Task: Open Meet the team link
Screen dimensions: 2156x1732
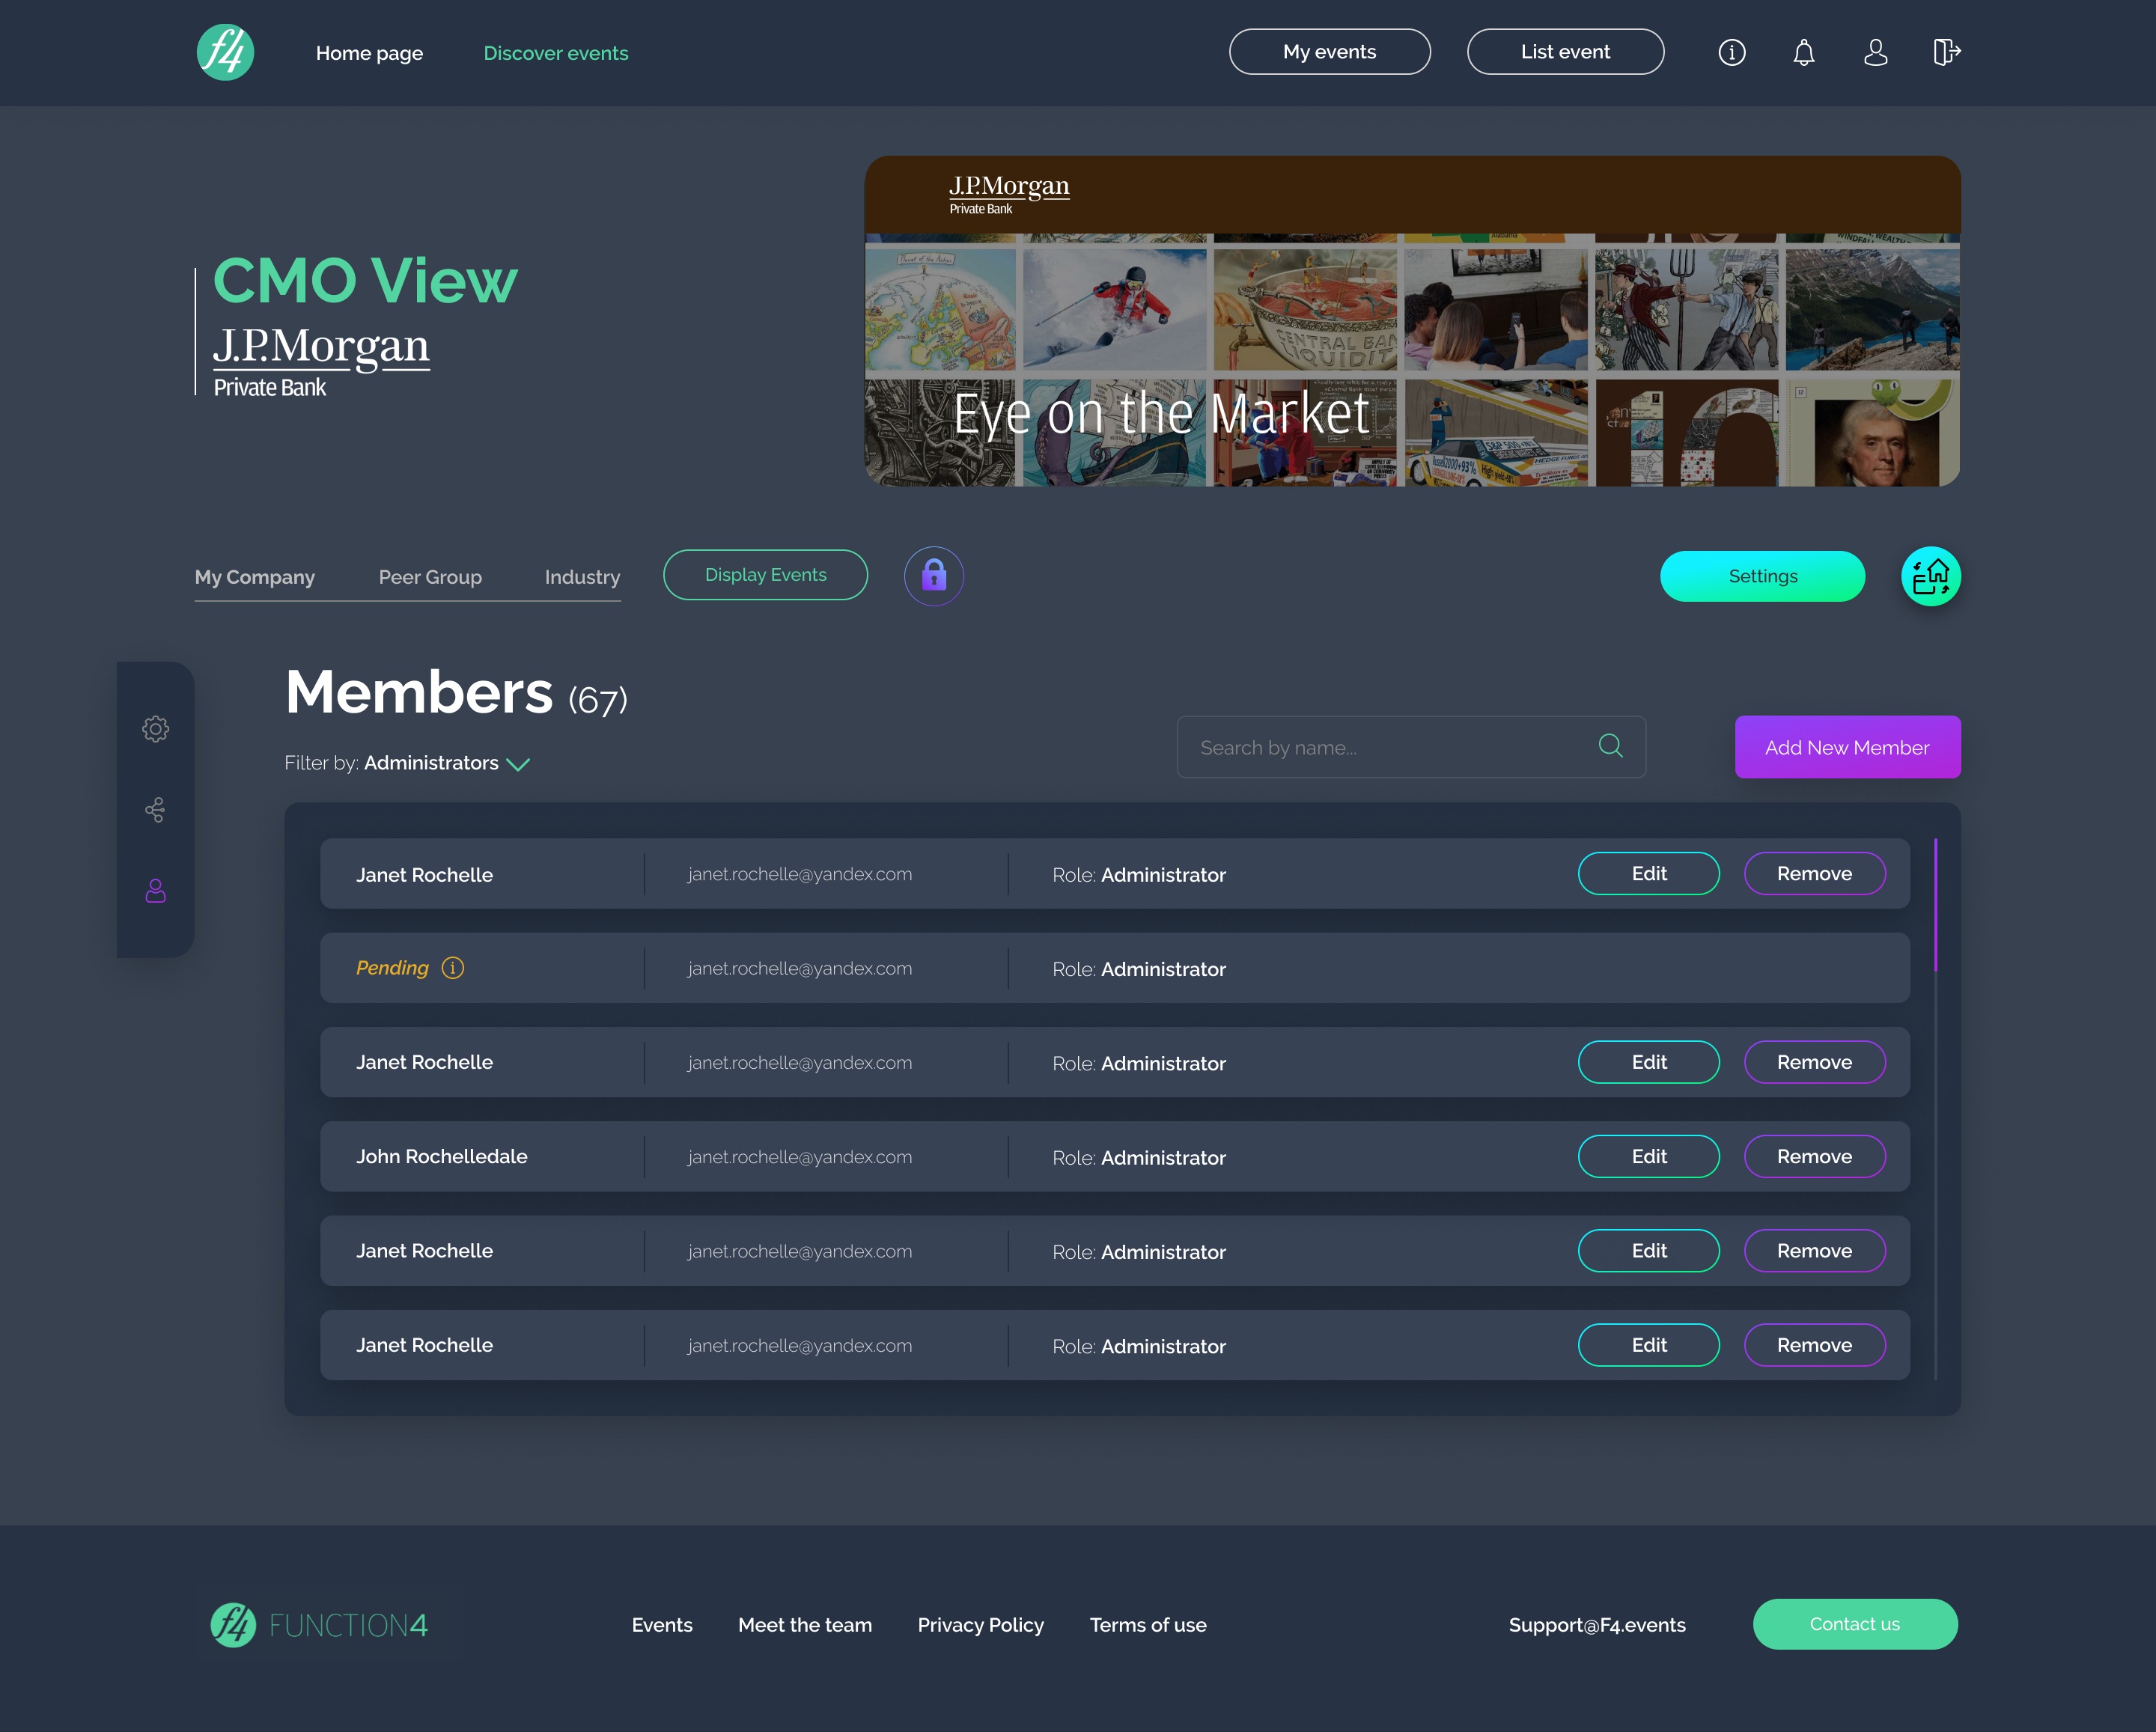Action: tap(805, 1625)
